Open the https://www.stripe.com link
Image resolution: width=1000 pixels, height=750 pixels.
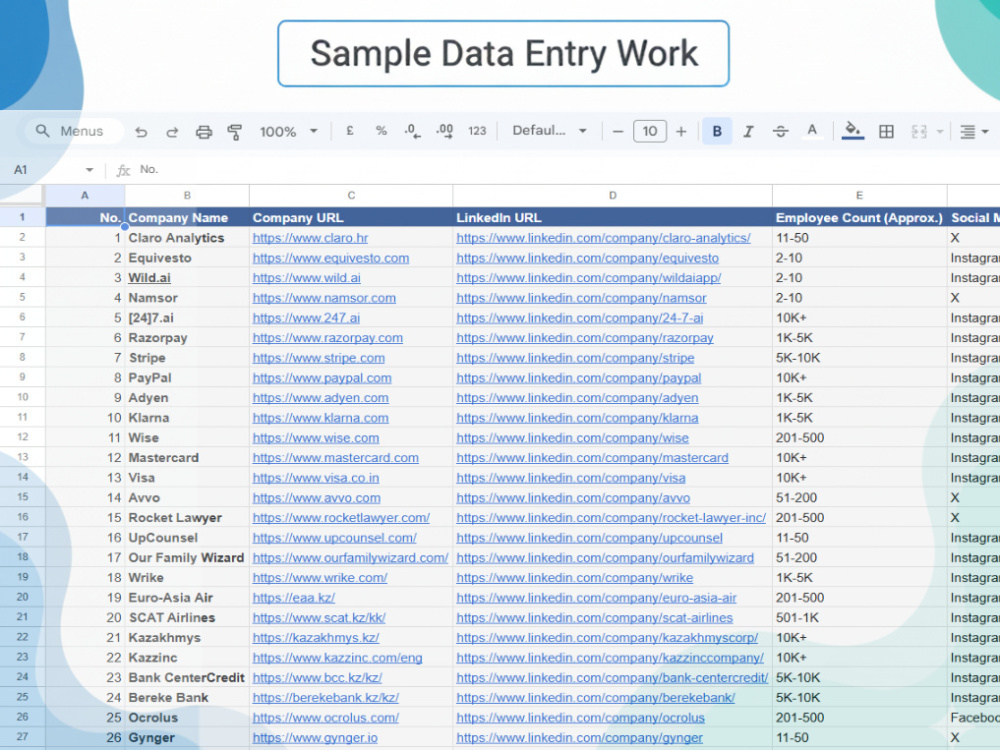pos(318,358)
